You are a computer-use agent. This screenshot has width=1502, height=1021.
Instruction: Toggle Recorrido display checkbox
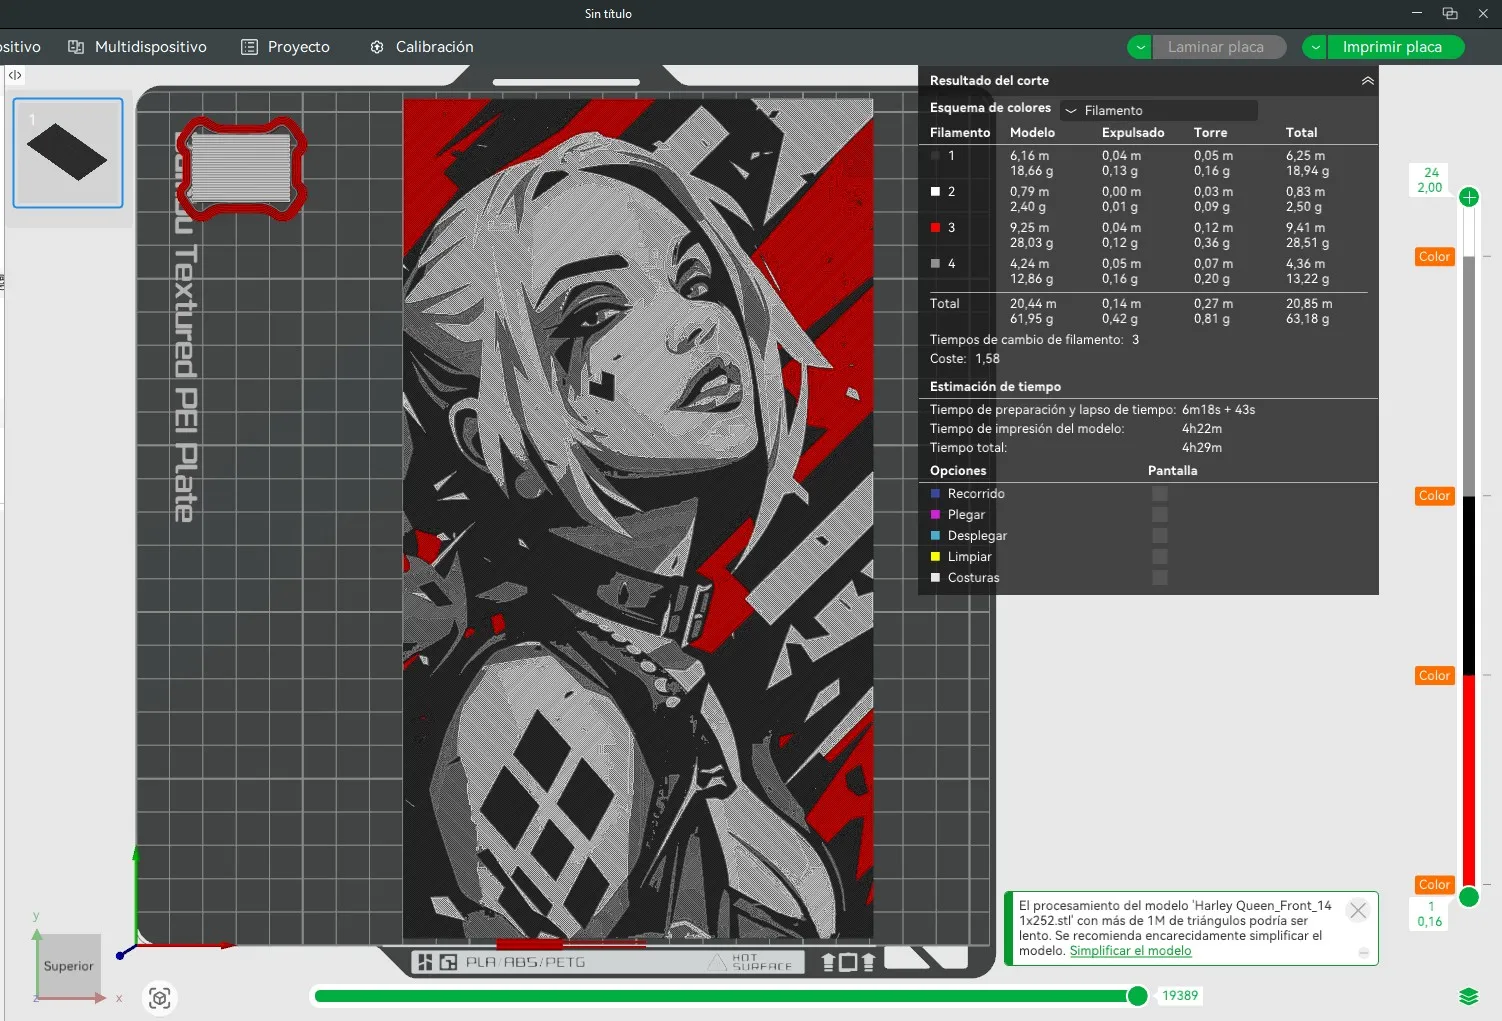(1160, 494)
